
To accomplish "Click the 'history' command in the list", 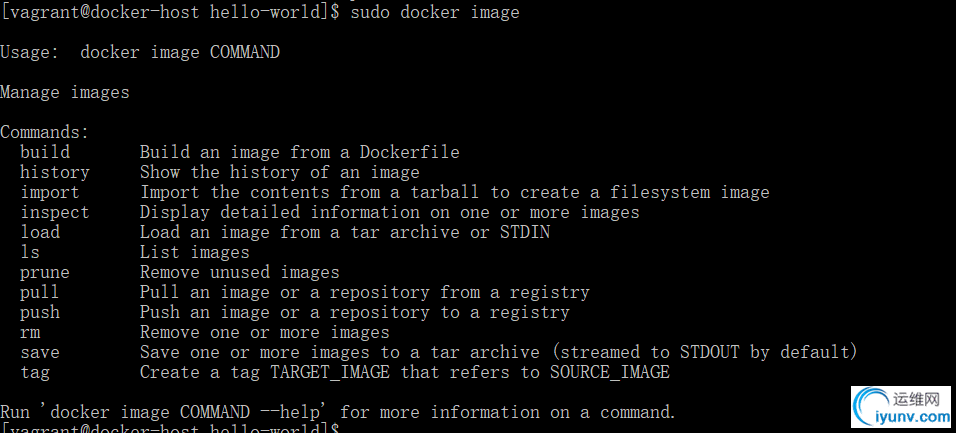I will pyautogui.click(x=55, y=172).
